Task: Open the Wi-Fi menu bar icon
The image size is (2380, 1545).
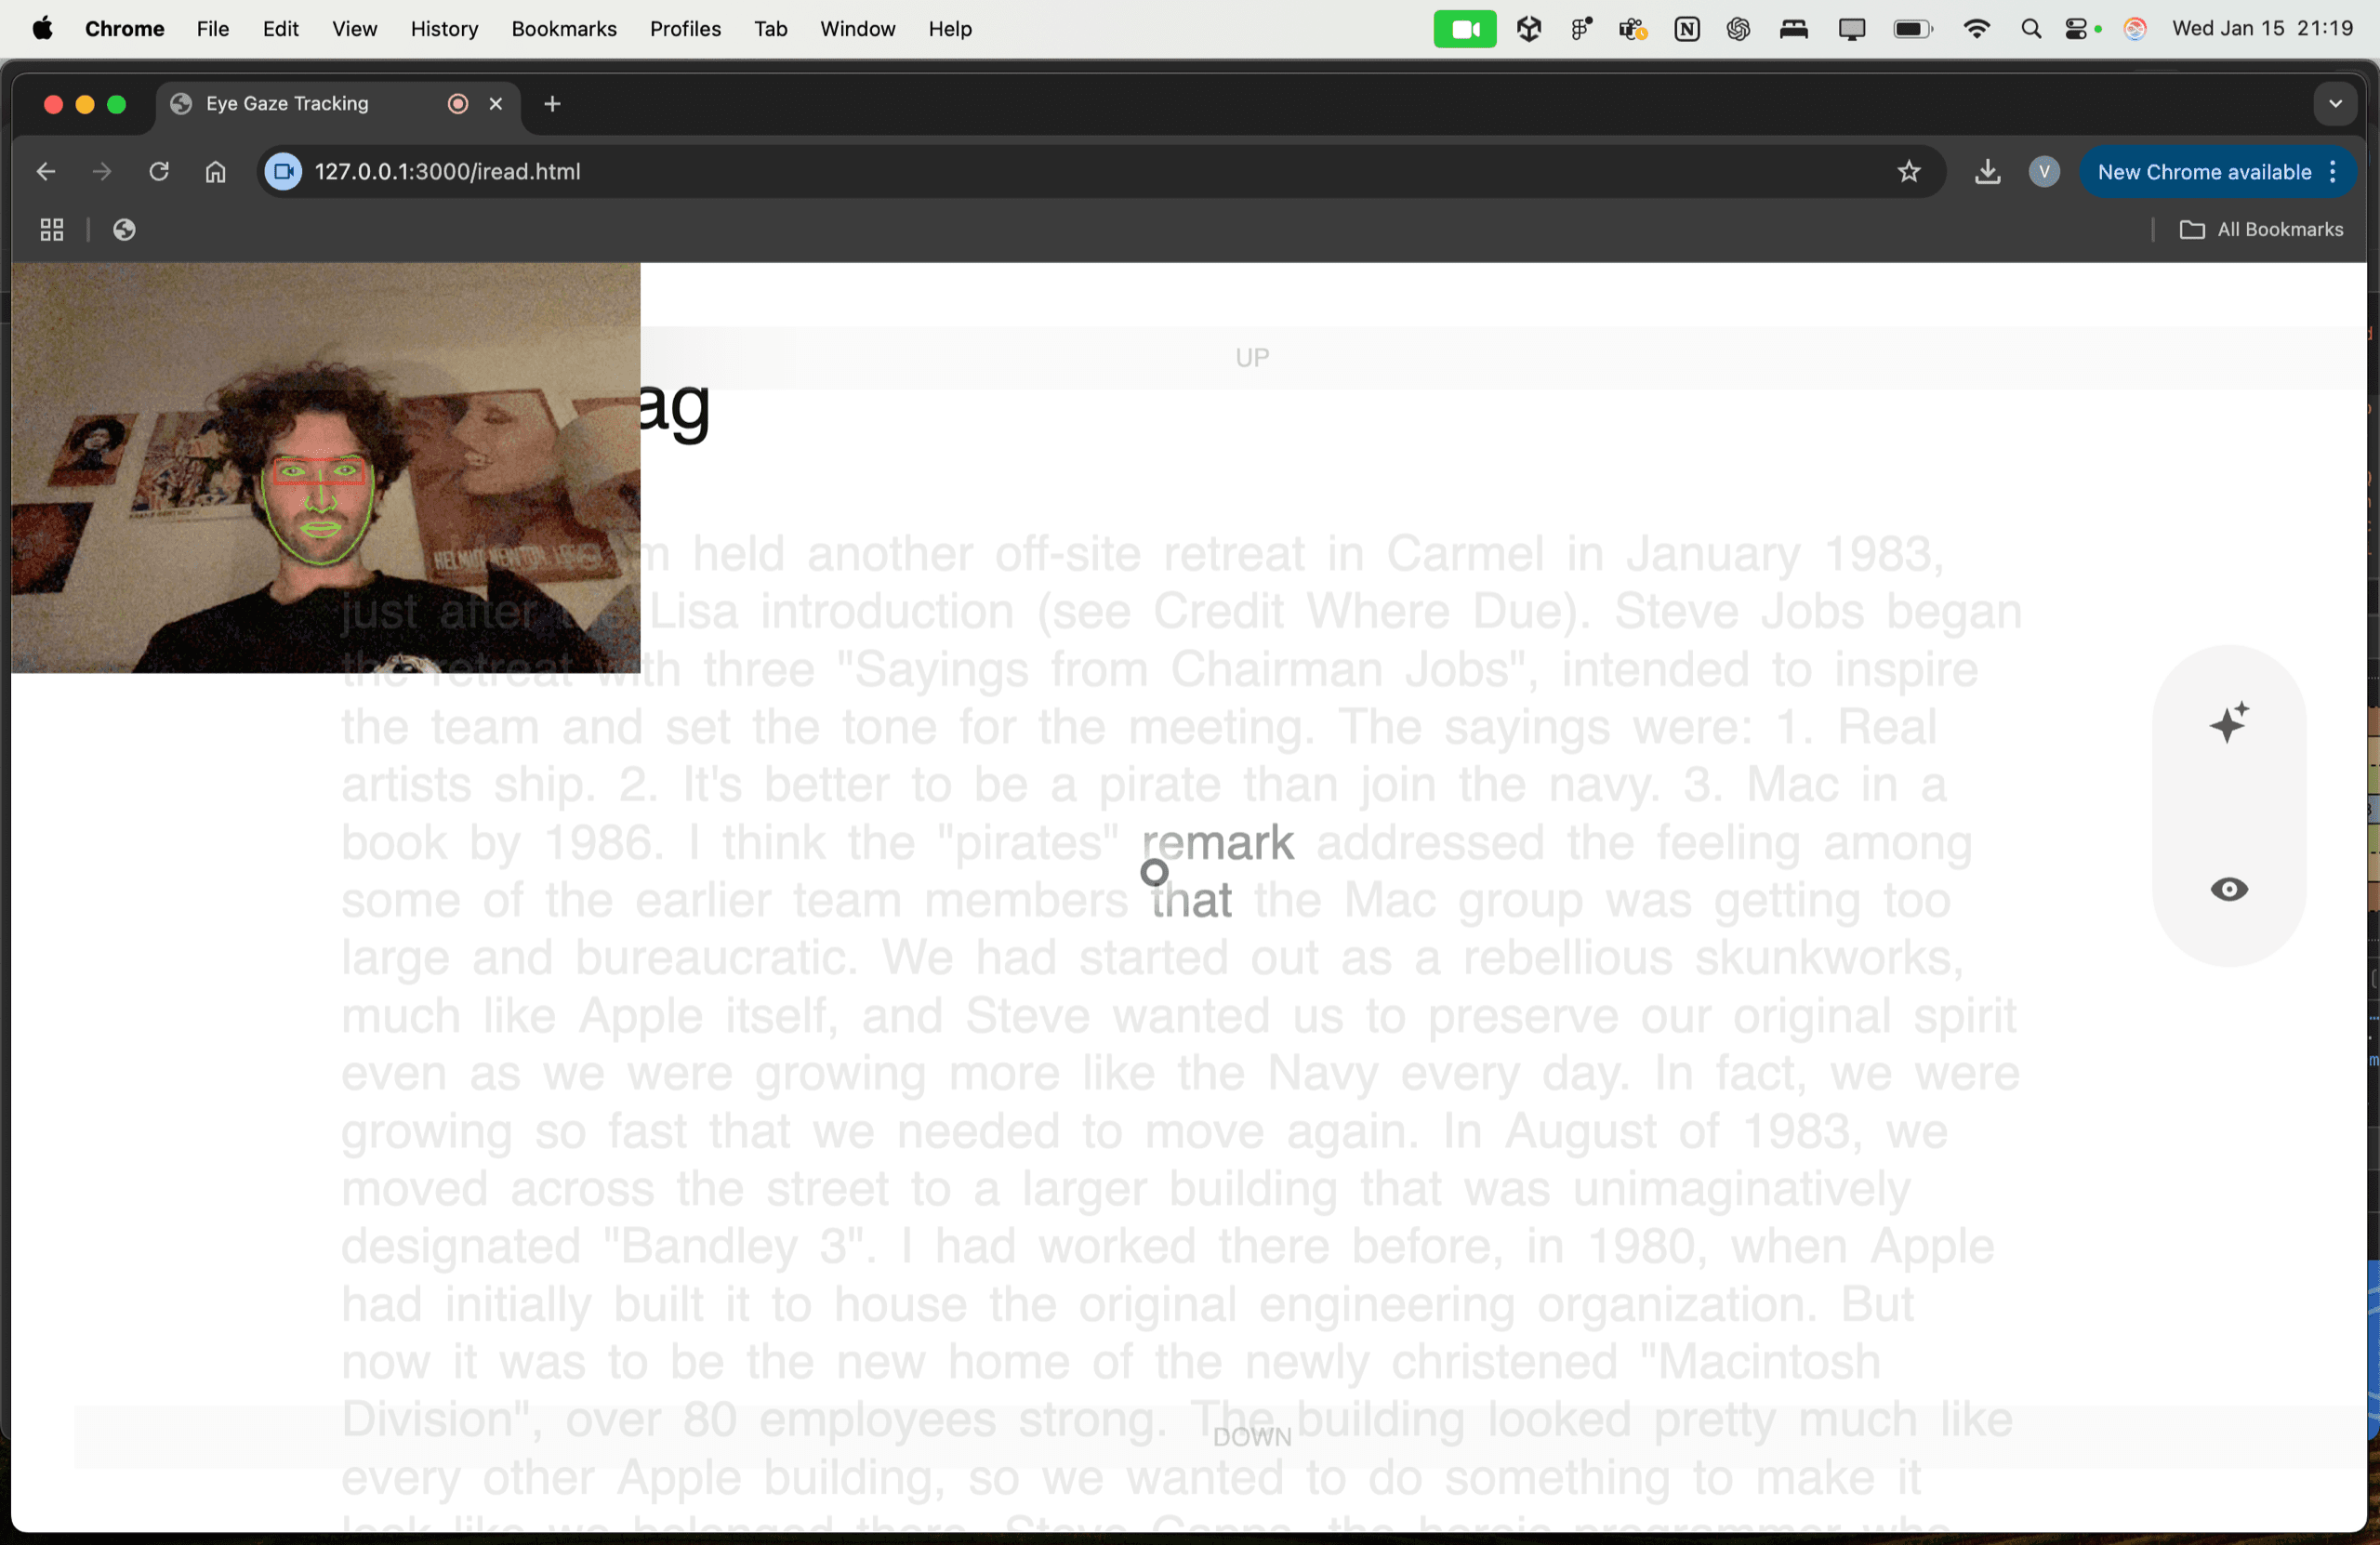Action: (x=1976, y=29)
